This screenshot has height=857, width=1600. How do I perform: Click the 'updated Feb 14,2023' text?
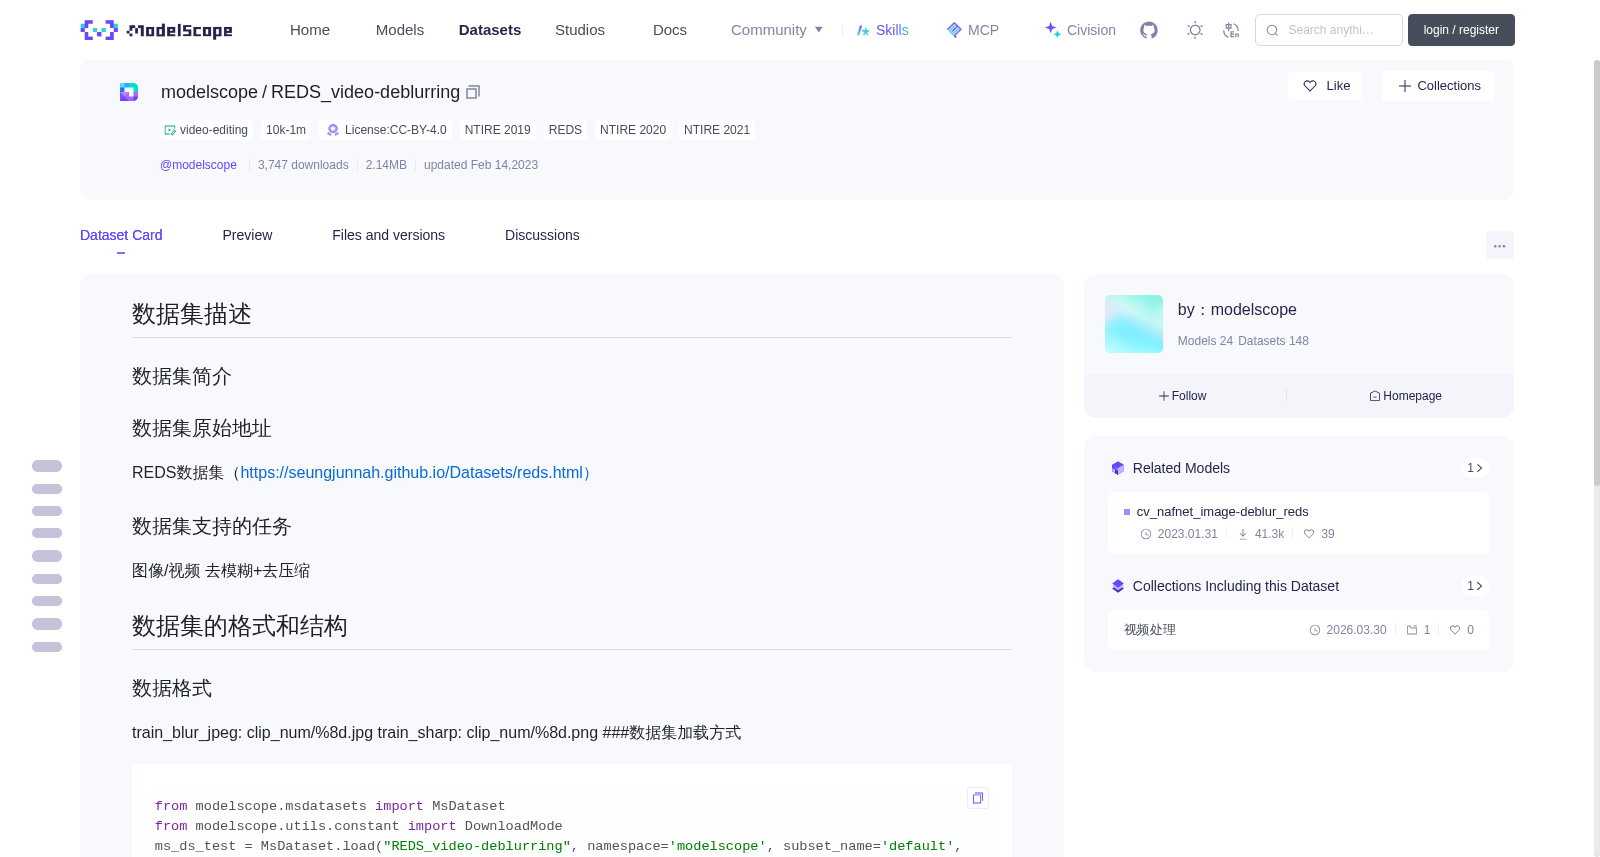[x=481, y=165]
